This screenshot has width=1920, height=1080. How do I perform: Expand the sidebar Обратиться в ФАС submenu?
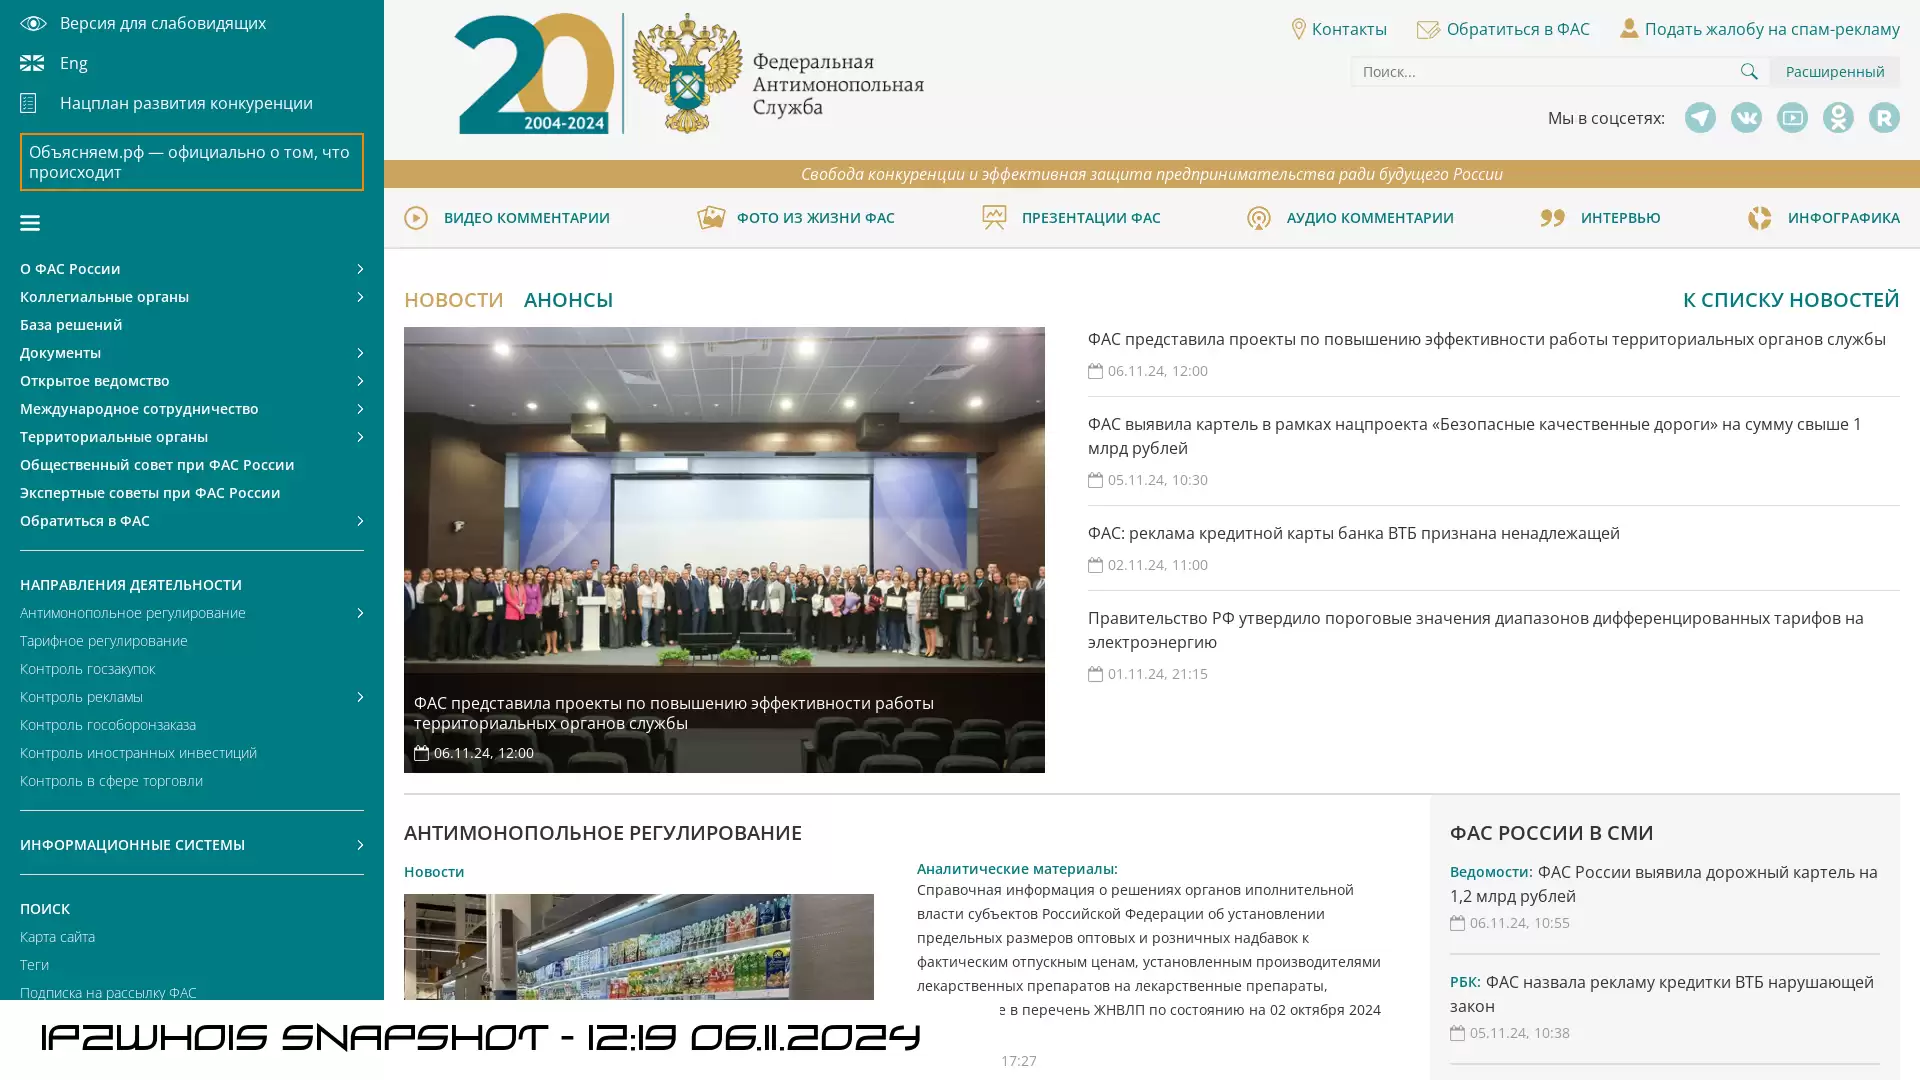360,521
